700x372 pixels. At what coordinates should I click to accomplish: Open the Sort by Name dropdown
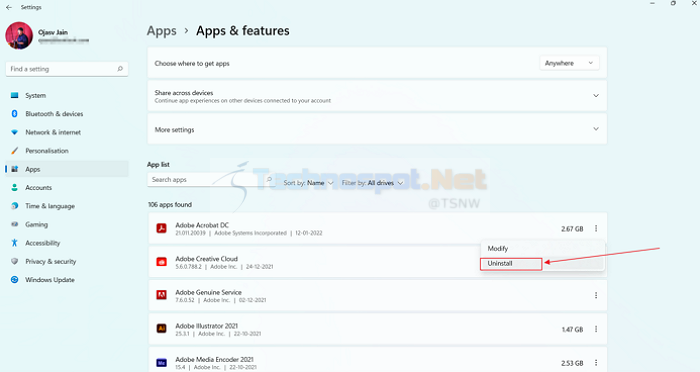pos(308,183)
